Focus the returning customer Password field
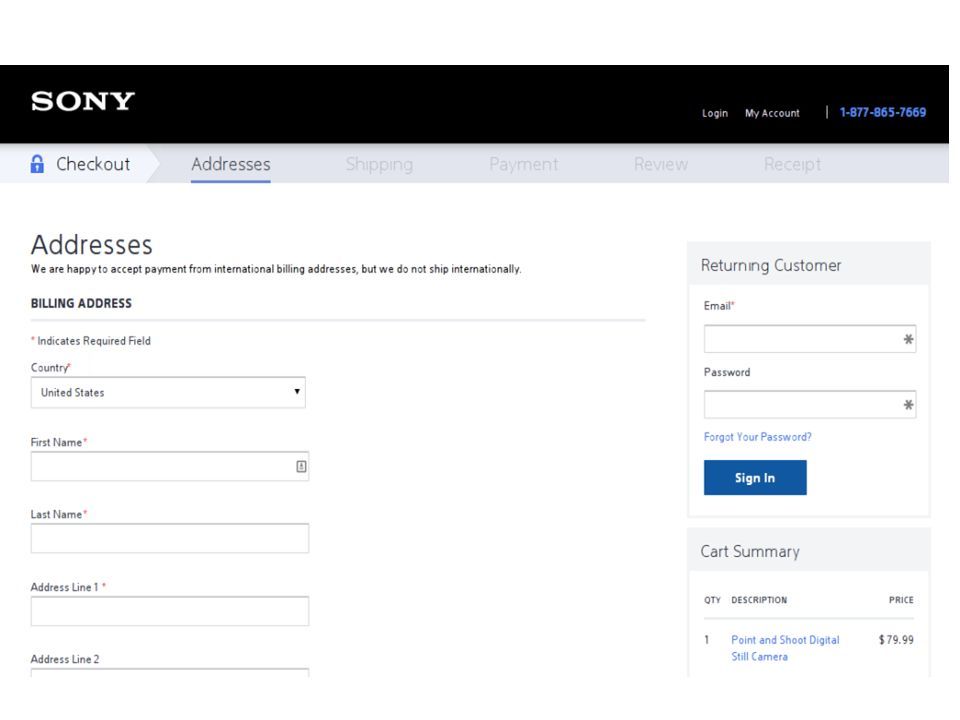Viewport: 960px width, 720px height. [x=809, y=405]
